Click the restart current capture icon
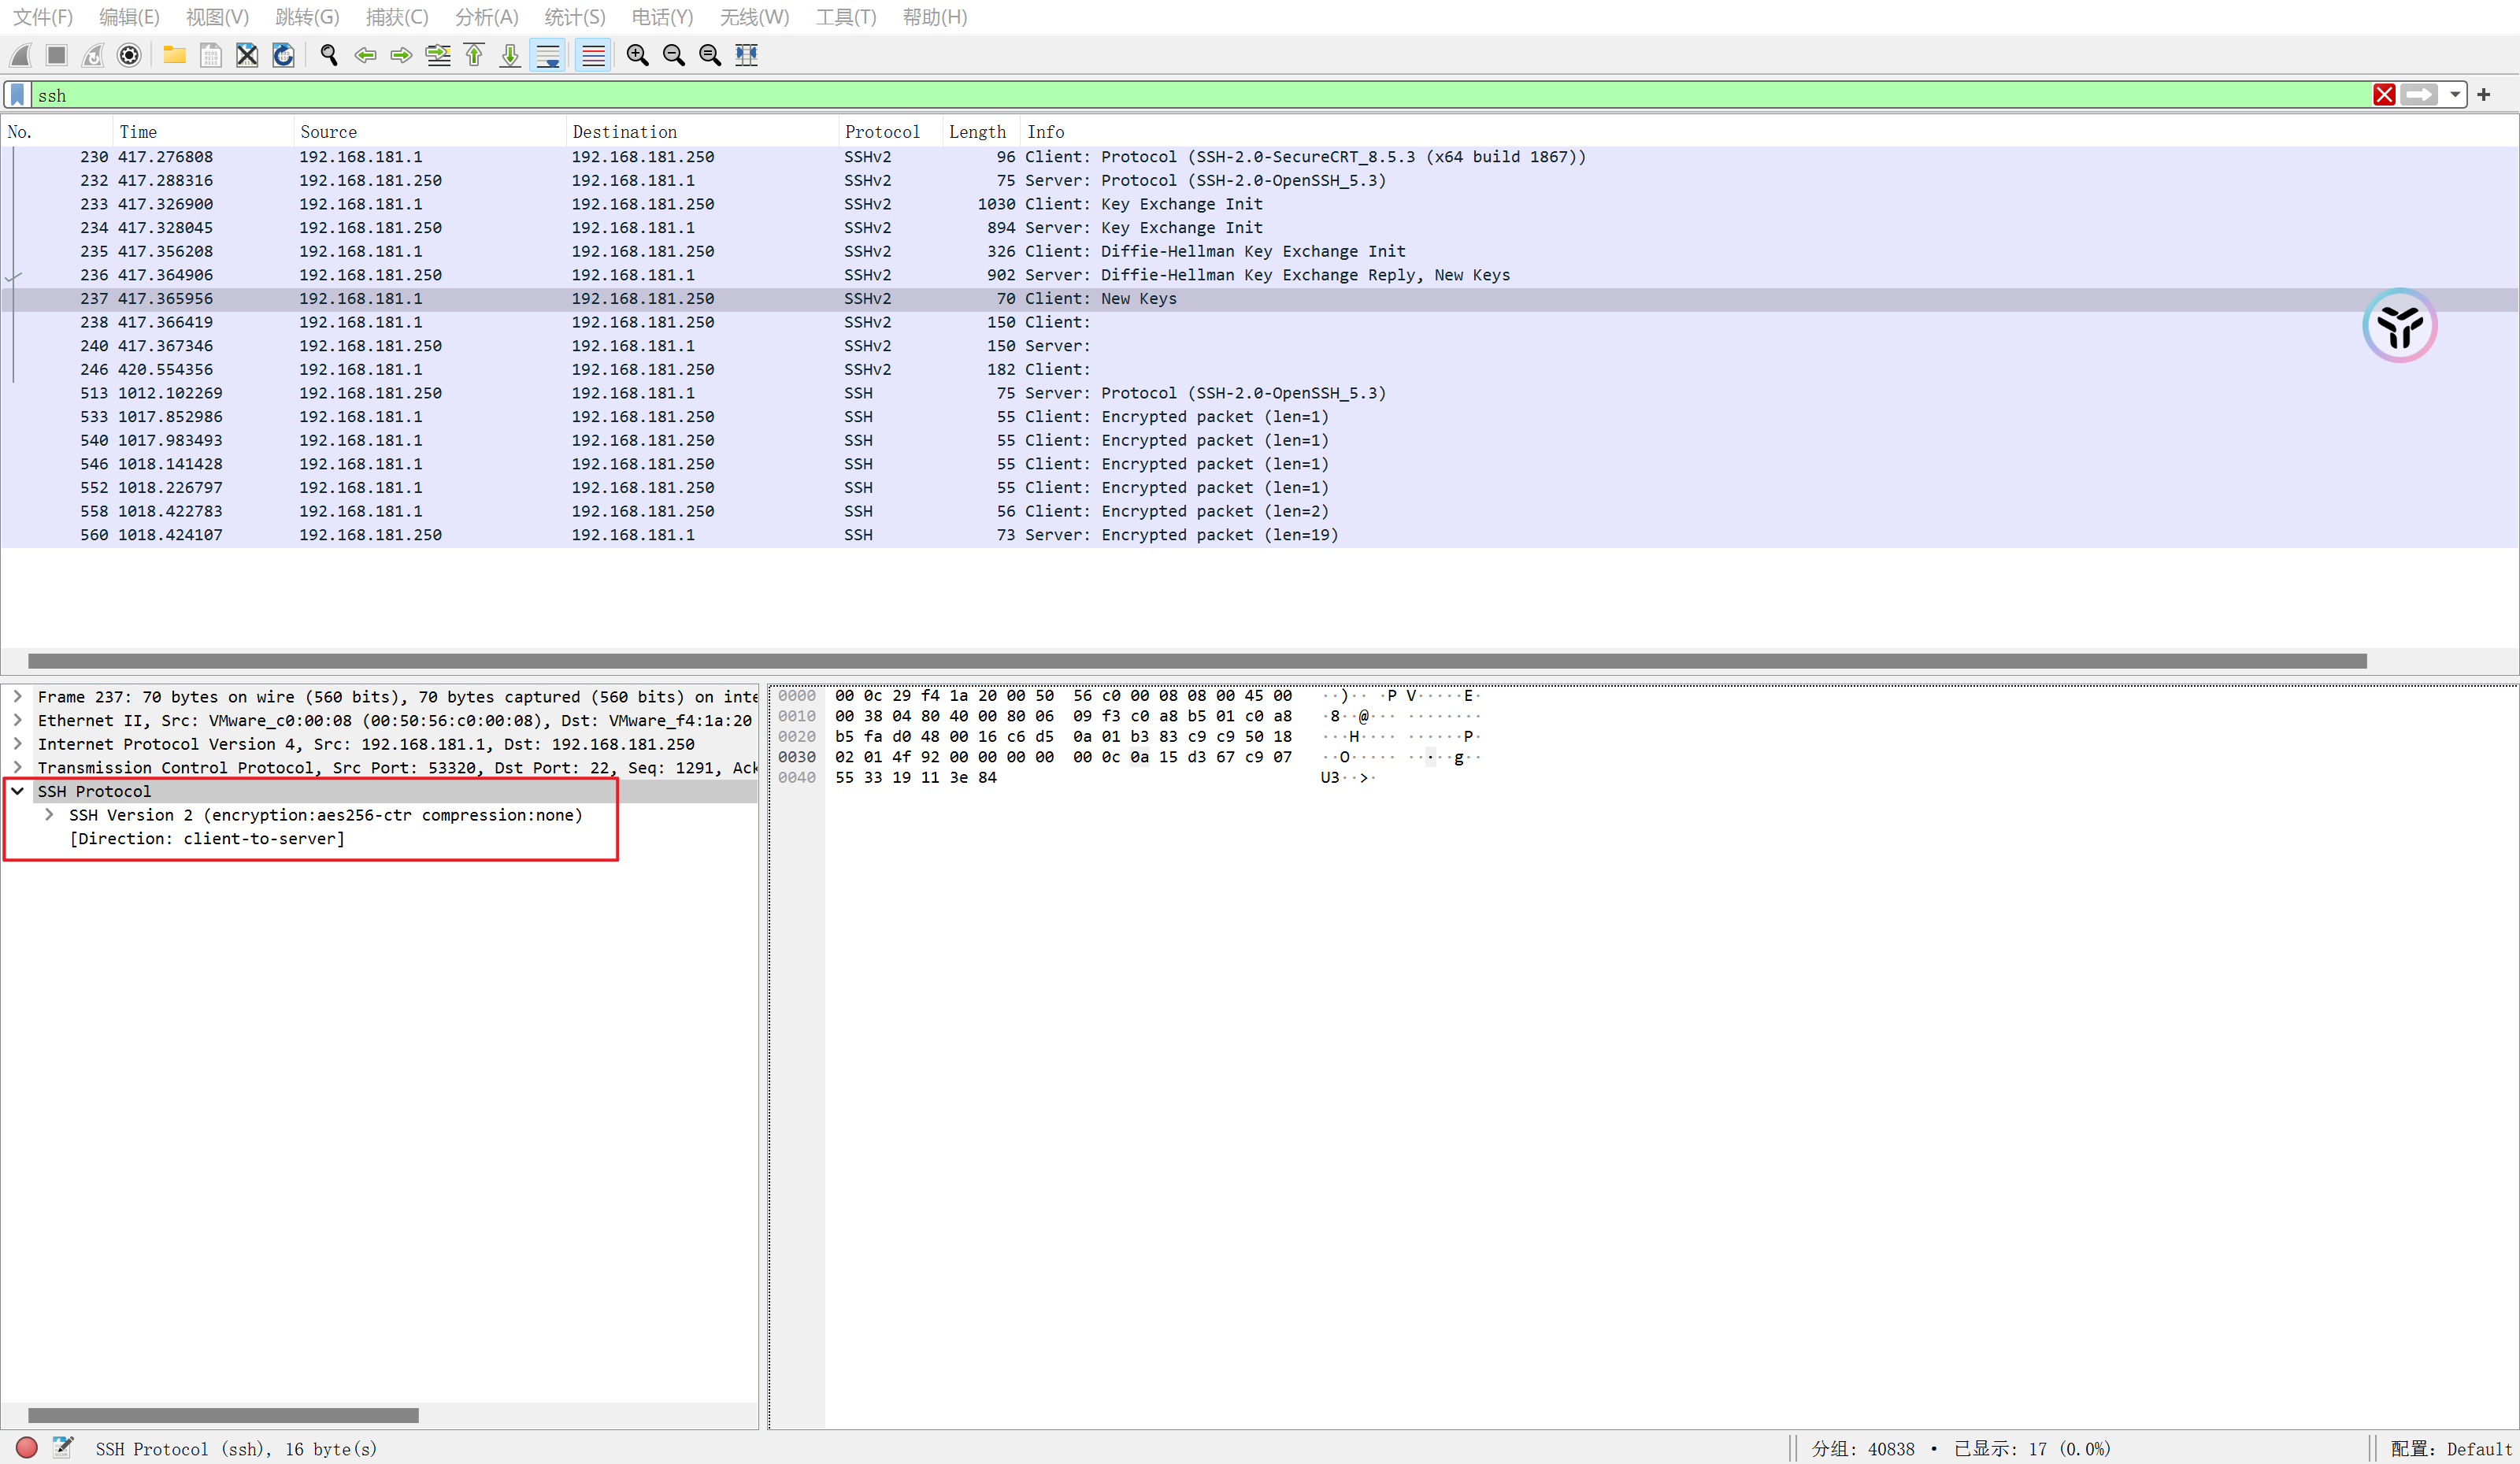 (x=92, y=55)
